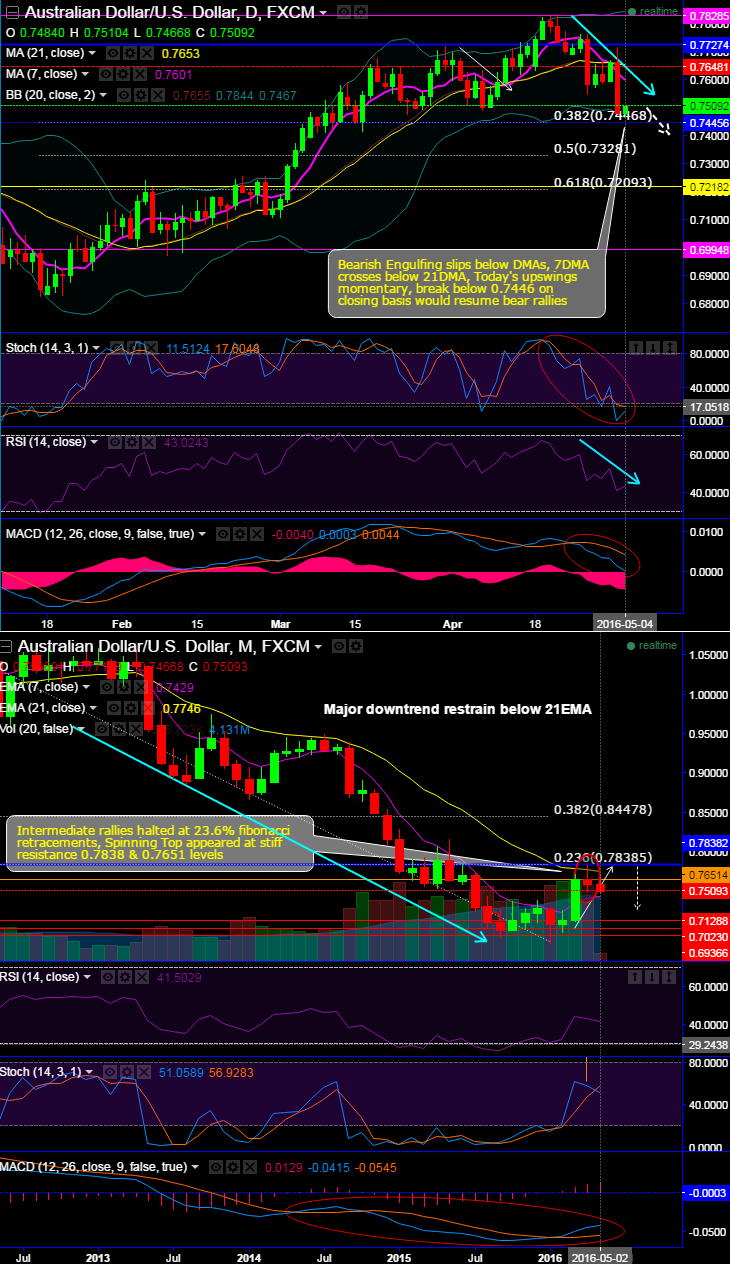Screen dimensions: 730x1265
Task: Open the gear settings next to the daily chart title
Action: (359, 11)
